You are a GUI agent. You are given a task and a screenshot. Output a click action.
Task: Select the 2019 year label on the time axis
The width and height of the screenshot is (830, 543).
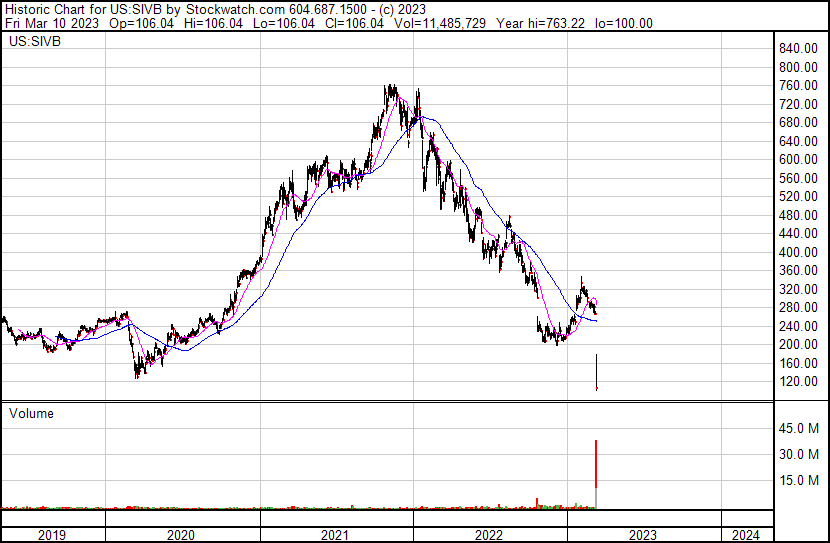click(x=52, y=535)
